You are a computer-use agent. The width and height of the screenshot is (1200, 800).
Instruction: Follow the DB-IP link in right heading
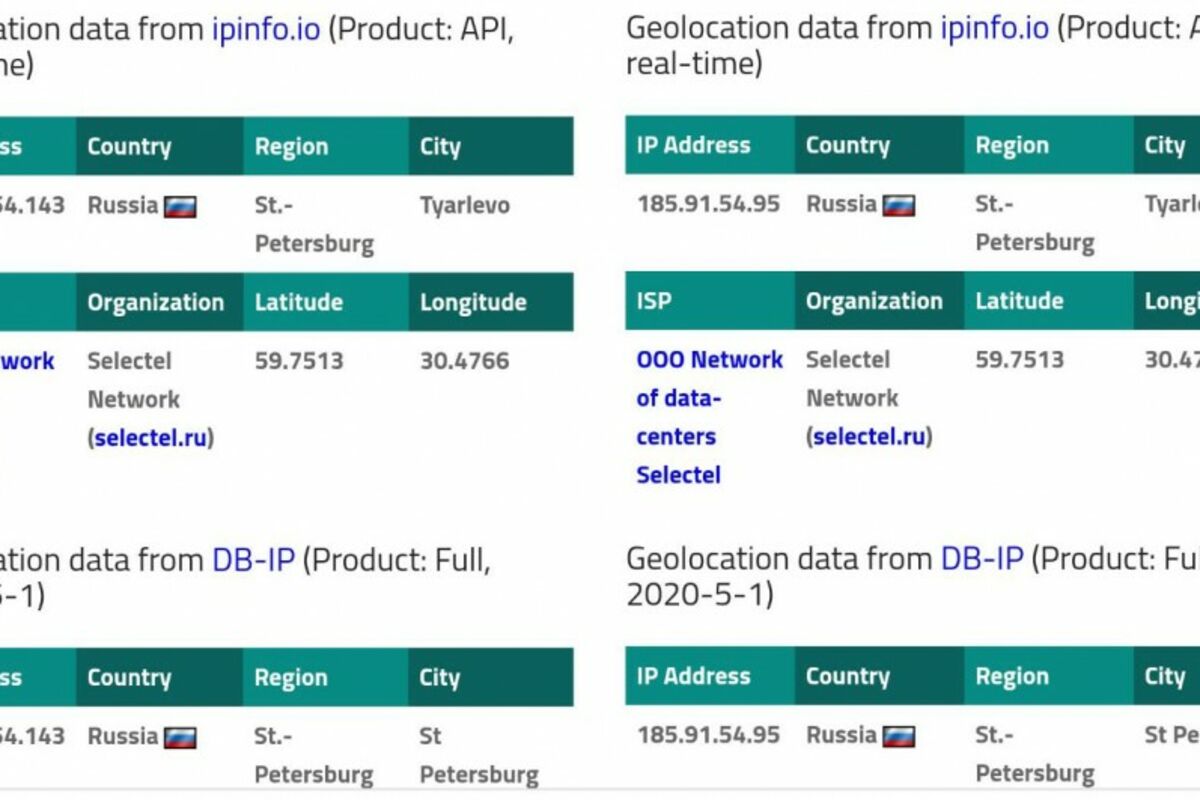[x=982, y=558]
